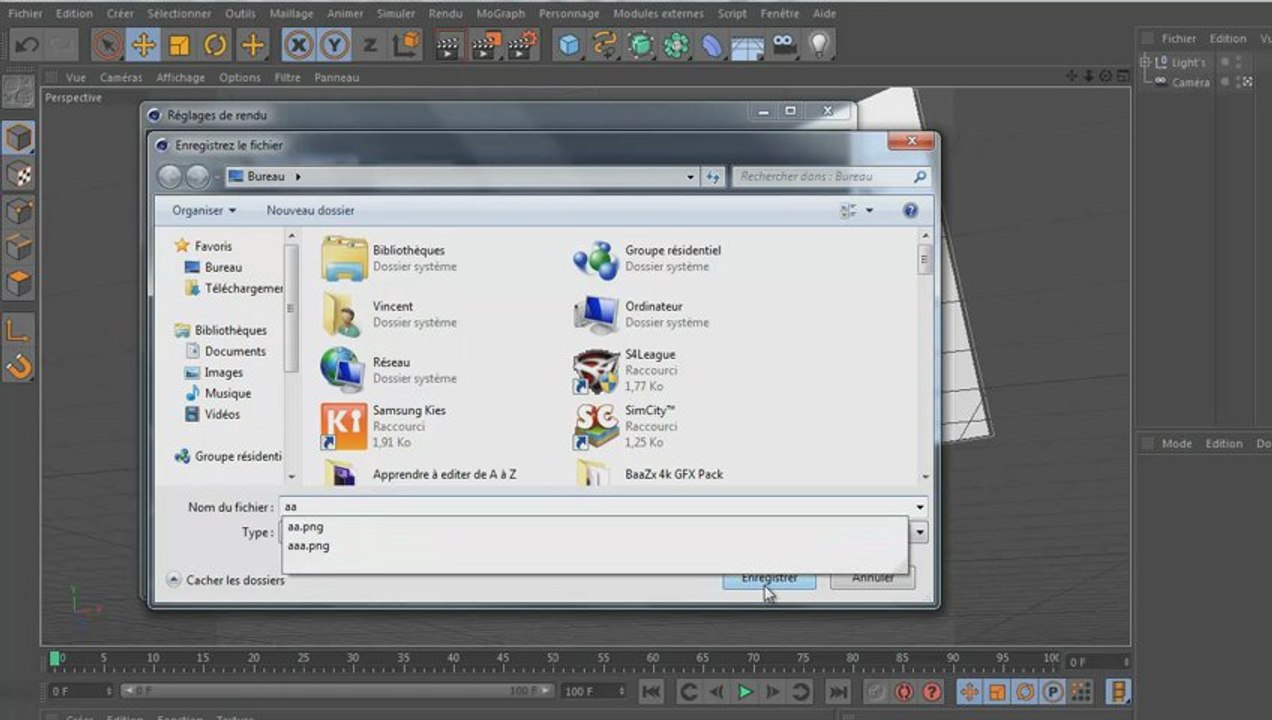Open the render settings clapperboard icon
Image resolution: width=1272 pixels, height=720 pixels.
pos(523,45)
